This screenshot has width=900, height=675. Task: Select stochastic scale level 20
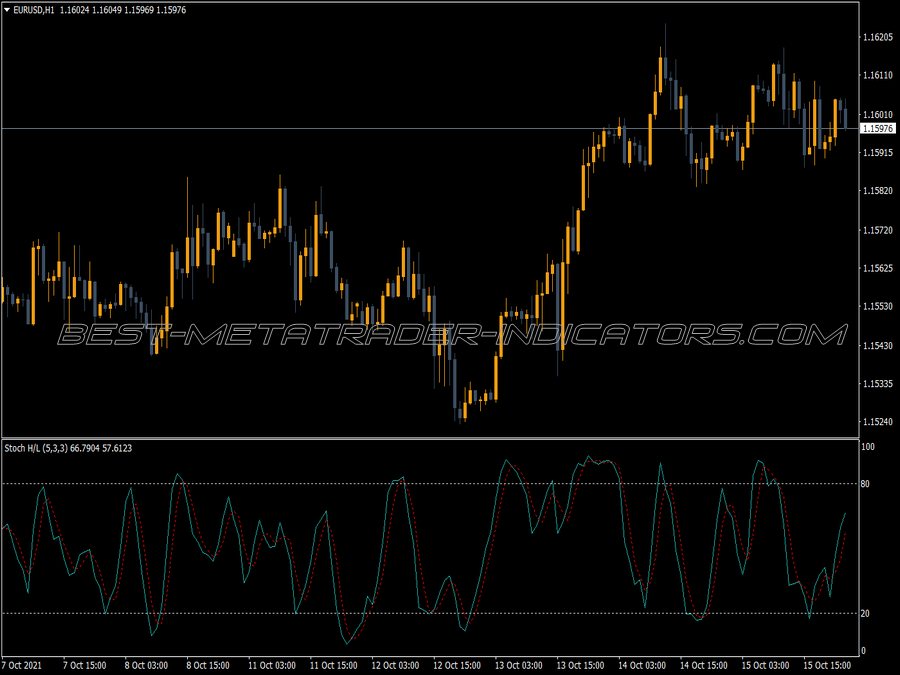[x=866, y=614]
